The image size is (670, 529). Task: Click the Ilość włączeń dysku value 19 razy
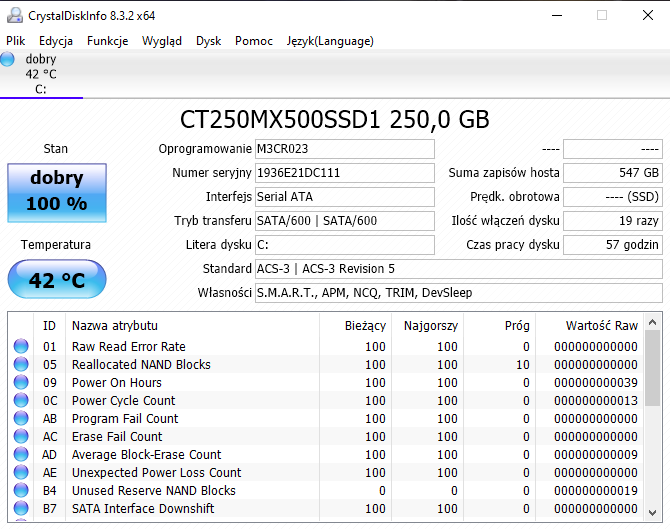click(x=613, y=220)
